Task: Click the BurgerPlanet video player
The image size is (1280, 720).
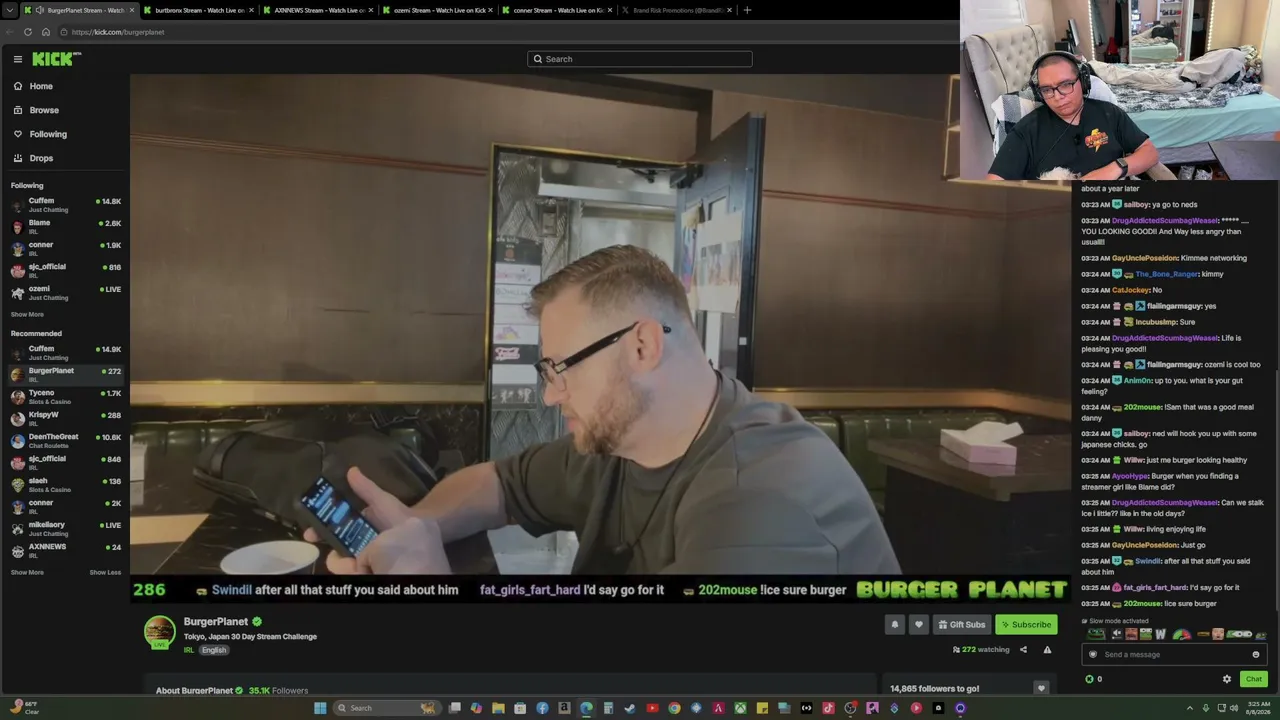Action: pyautogui.click(x=600, y=338)
